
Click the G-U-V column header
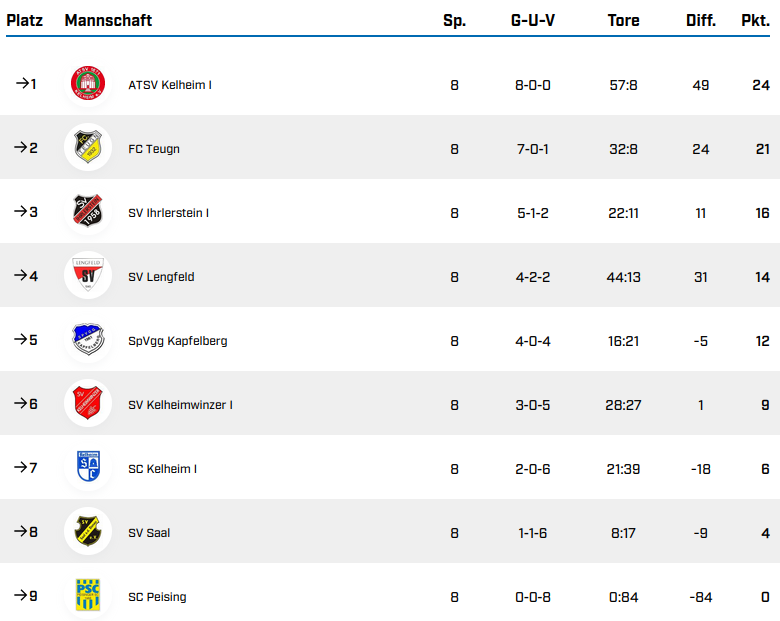(532, 20)
